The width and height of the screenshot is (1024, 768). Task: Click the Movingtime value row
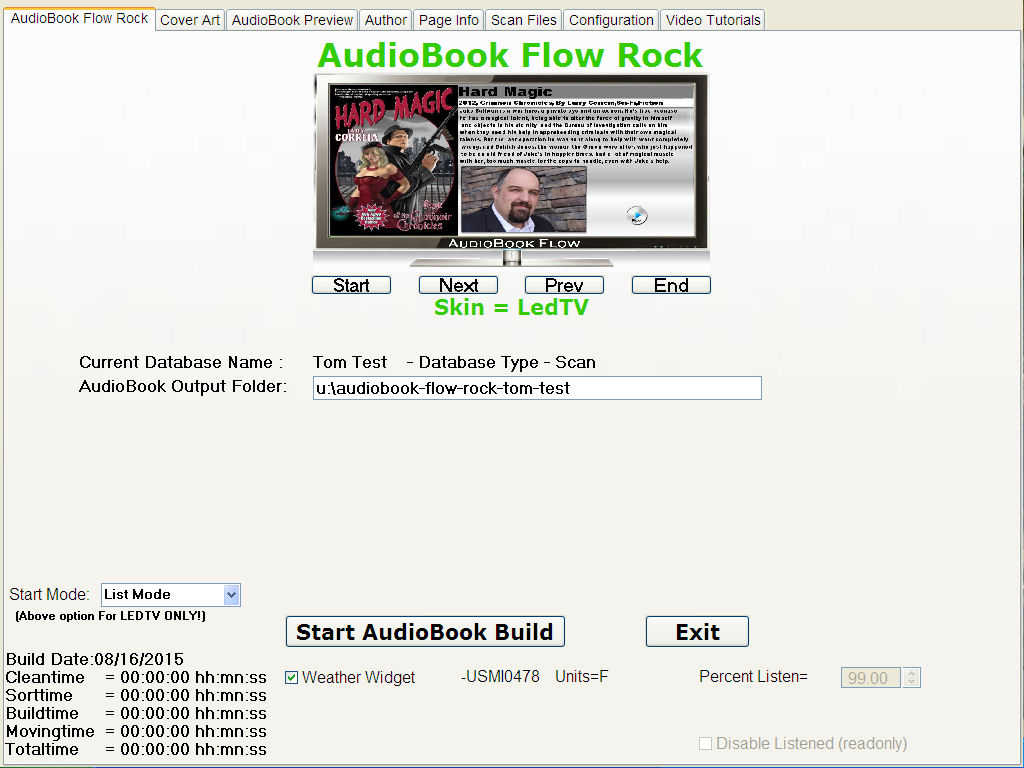136,731
